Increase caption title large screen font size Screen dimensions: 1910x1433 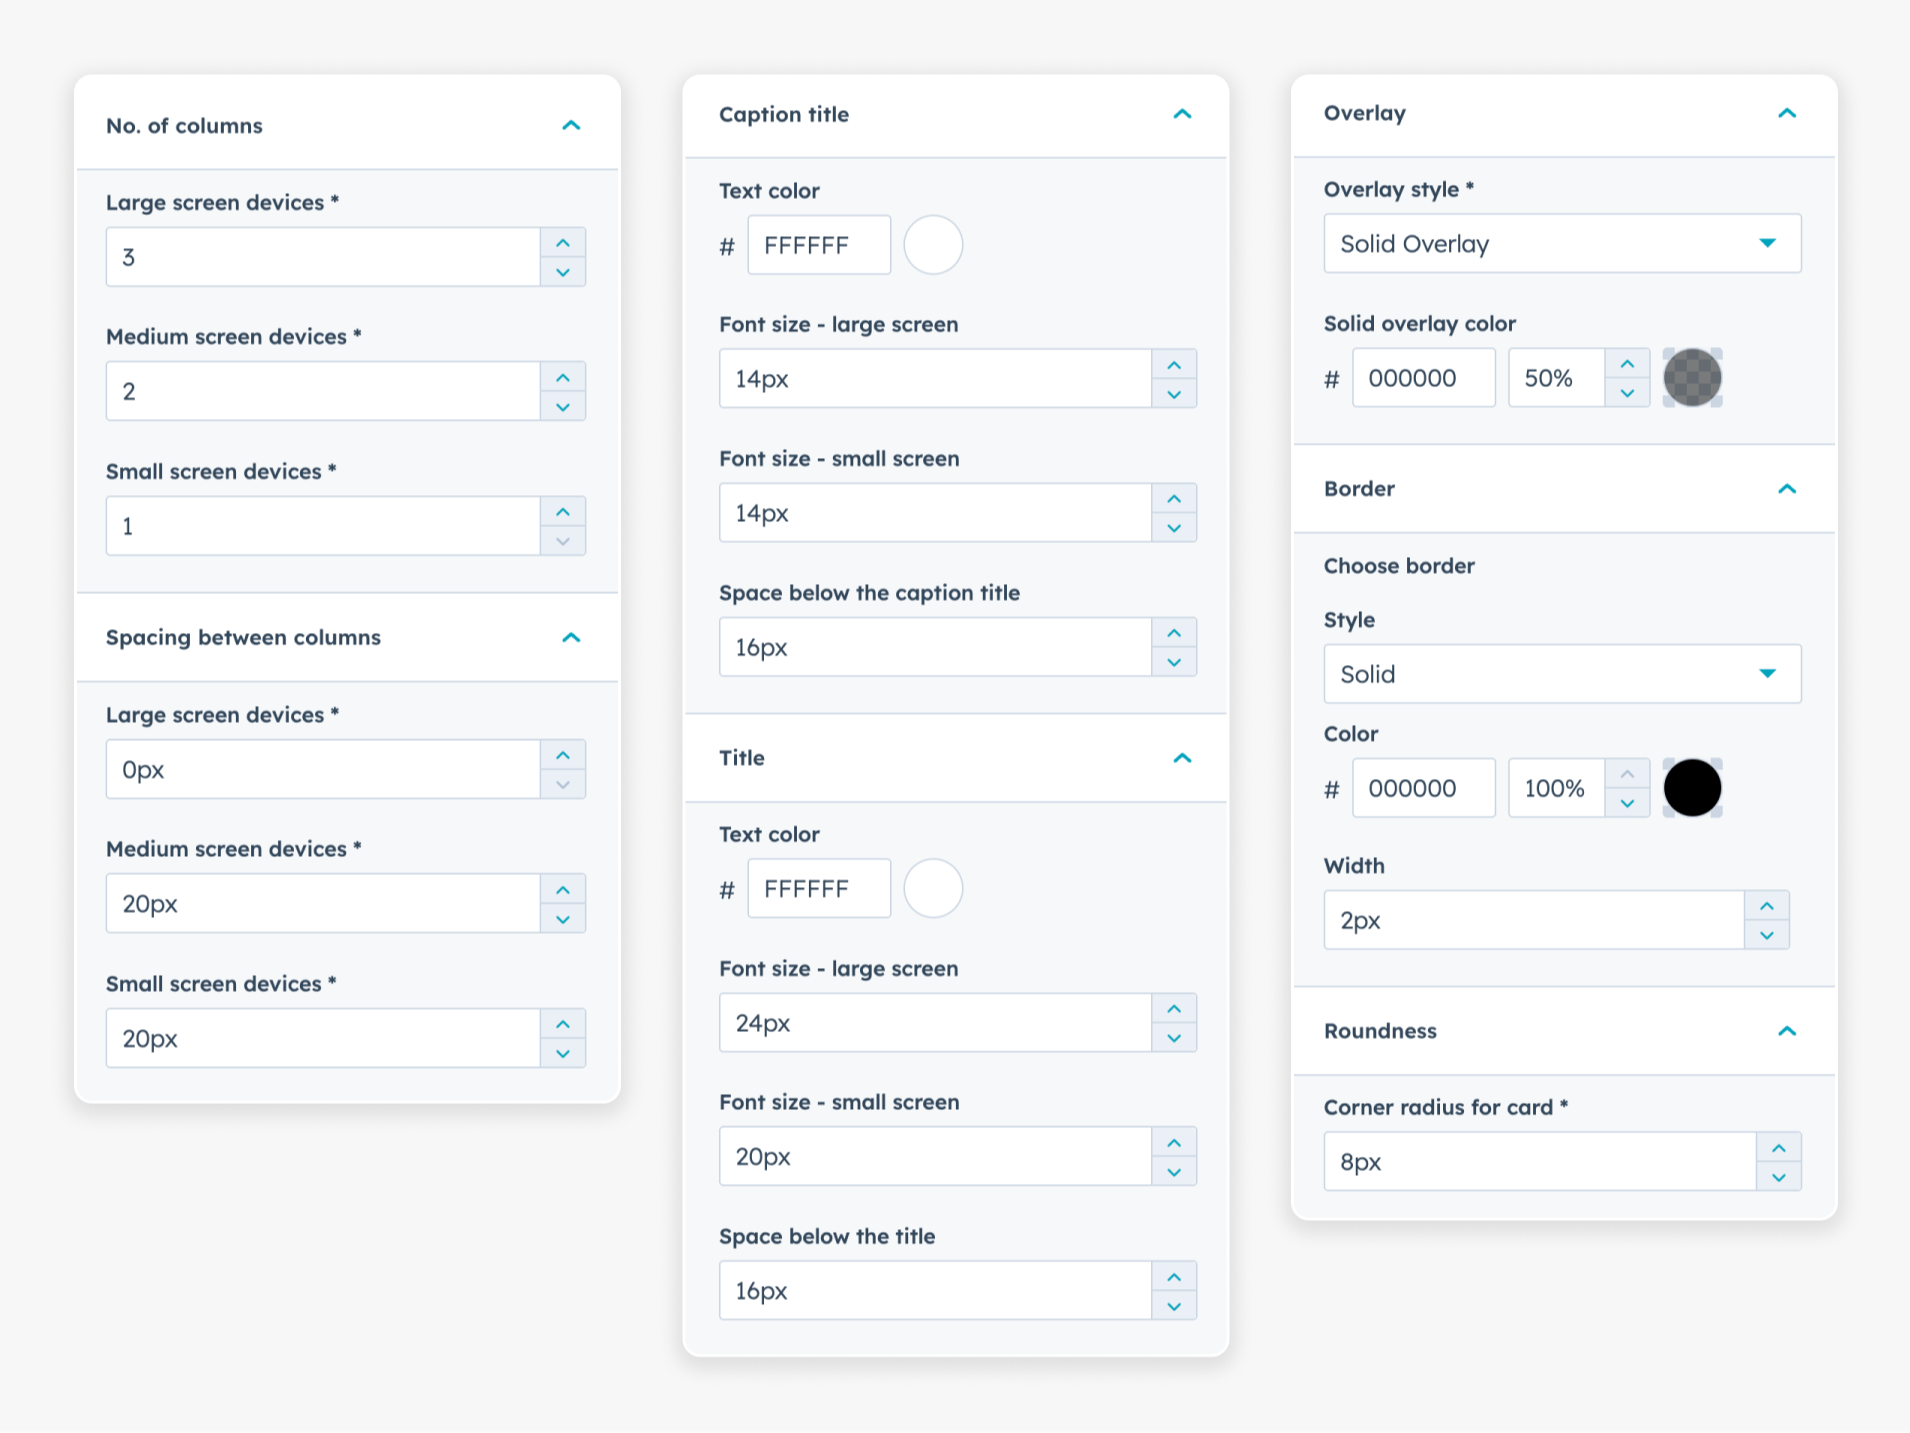point(1174,364)
